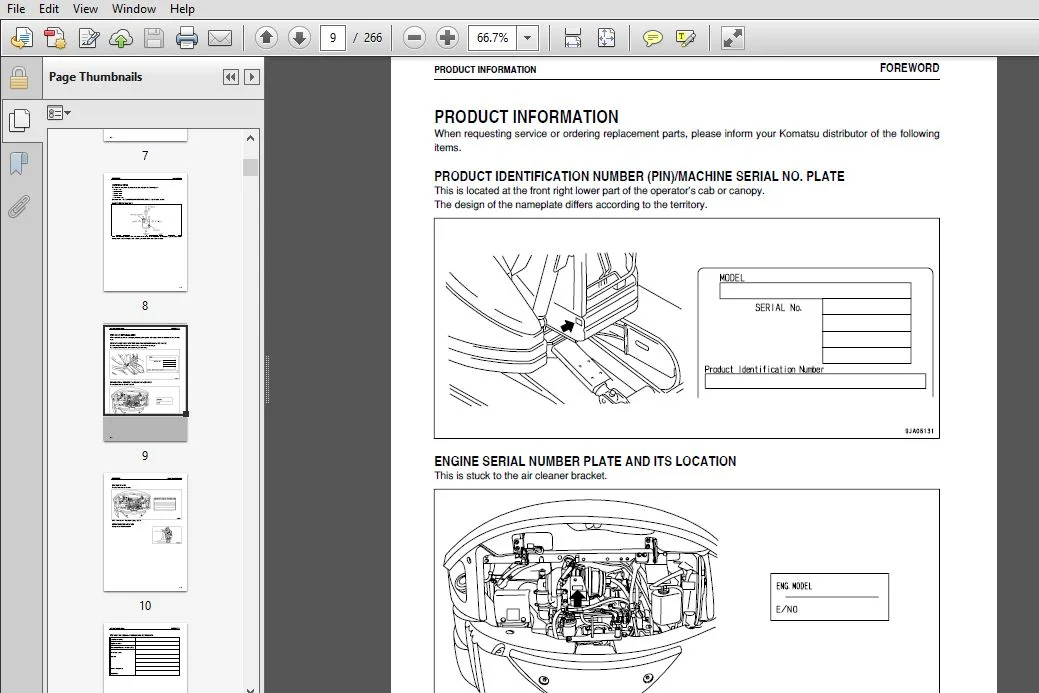The image size is (1039, 693).
Task: Select the page 10 thumbnail
Action: [145, 532]
